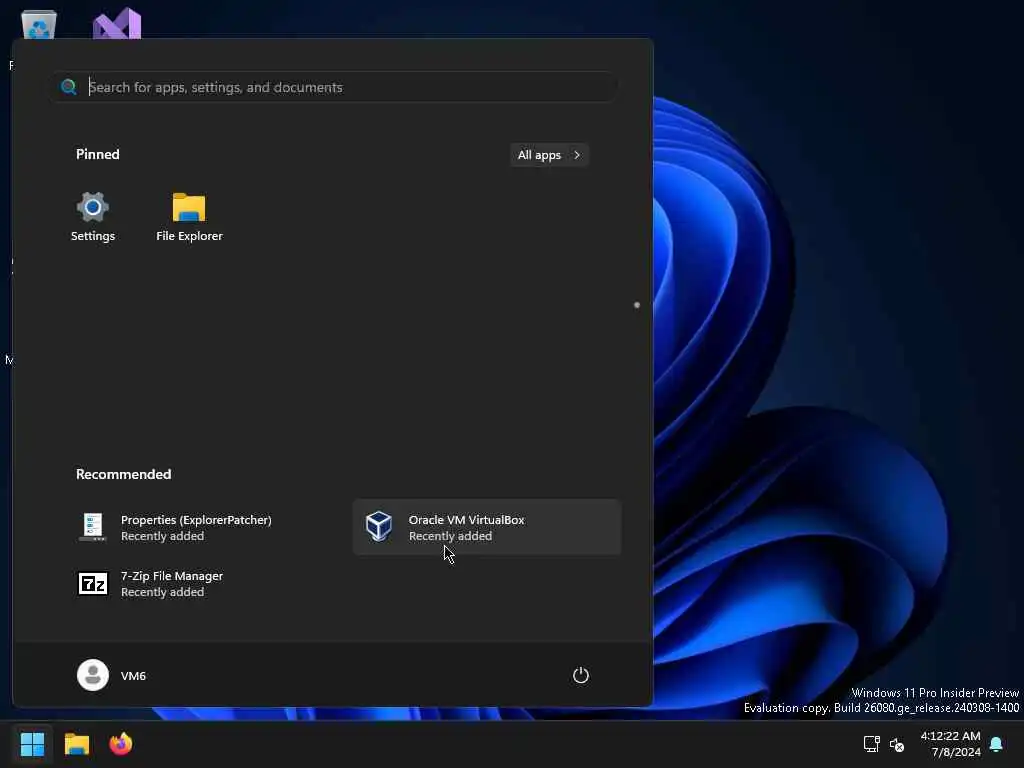Screen dimensions: 1024x768
Task: Launch Oracle VM VirtualBox recommended item
Action: [x=487, y=528]
